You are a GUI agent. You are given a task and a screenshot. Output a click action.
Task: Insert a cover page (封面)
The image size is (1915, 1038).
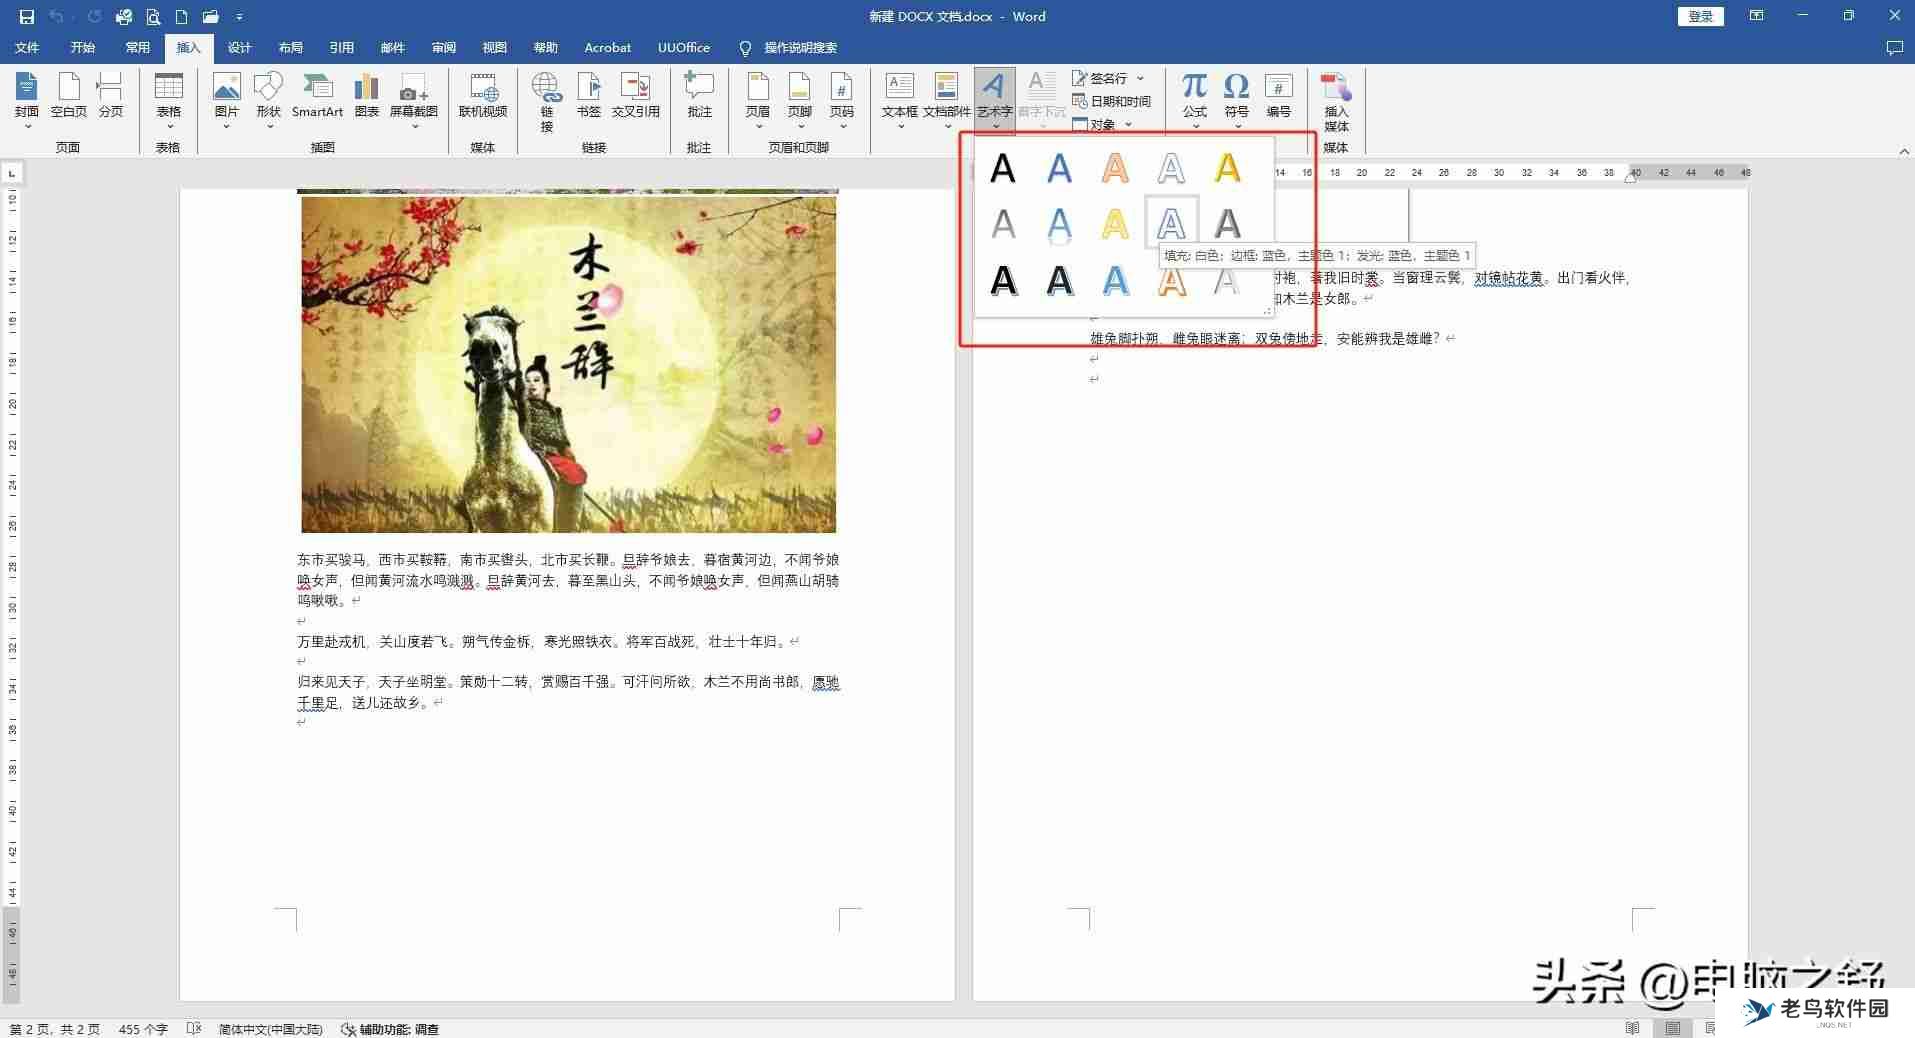[x=27, y=101]
